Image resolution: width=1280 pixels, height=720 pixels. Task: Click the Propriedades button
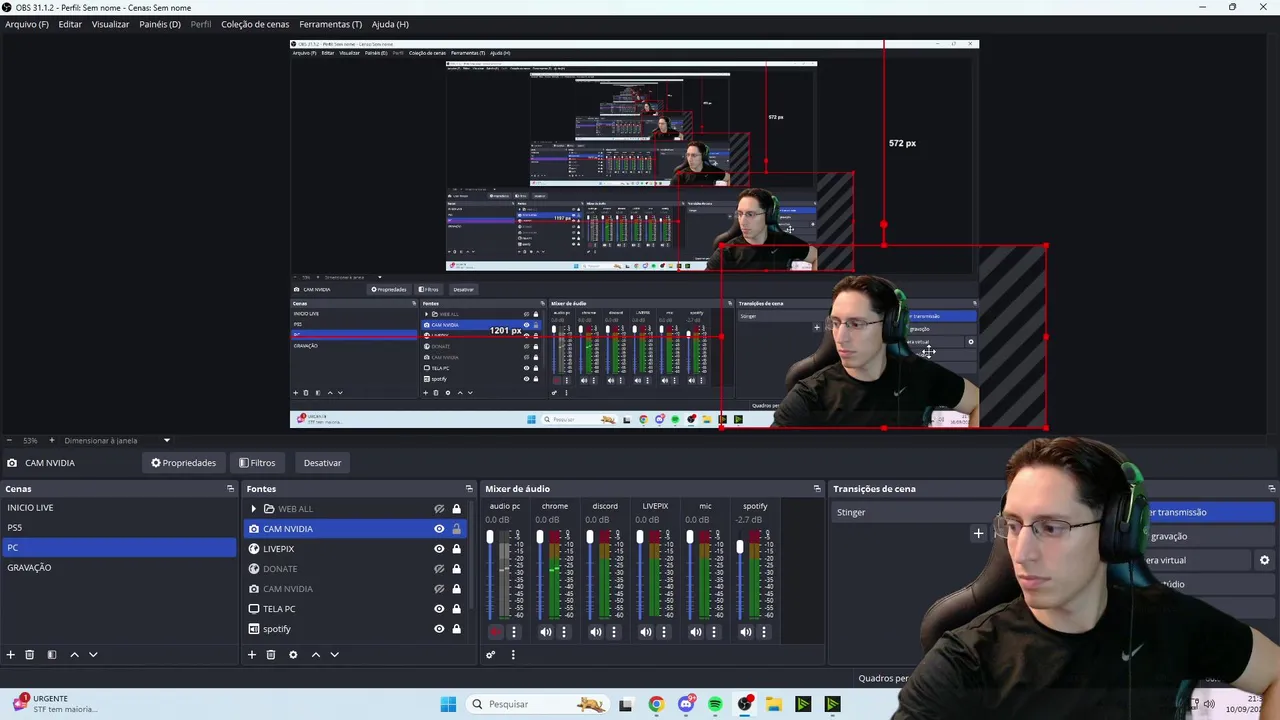click(184, 463)
